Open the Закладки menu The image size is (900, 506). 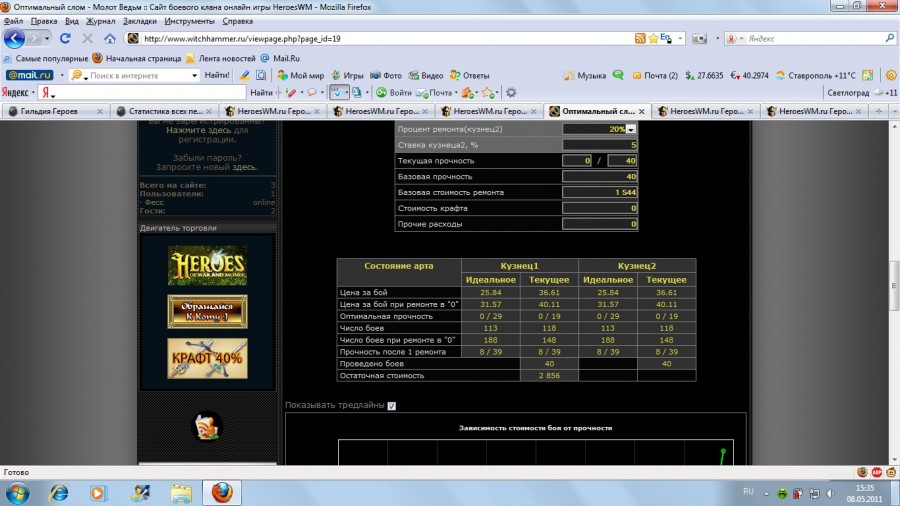click(139, 21)
